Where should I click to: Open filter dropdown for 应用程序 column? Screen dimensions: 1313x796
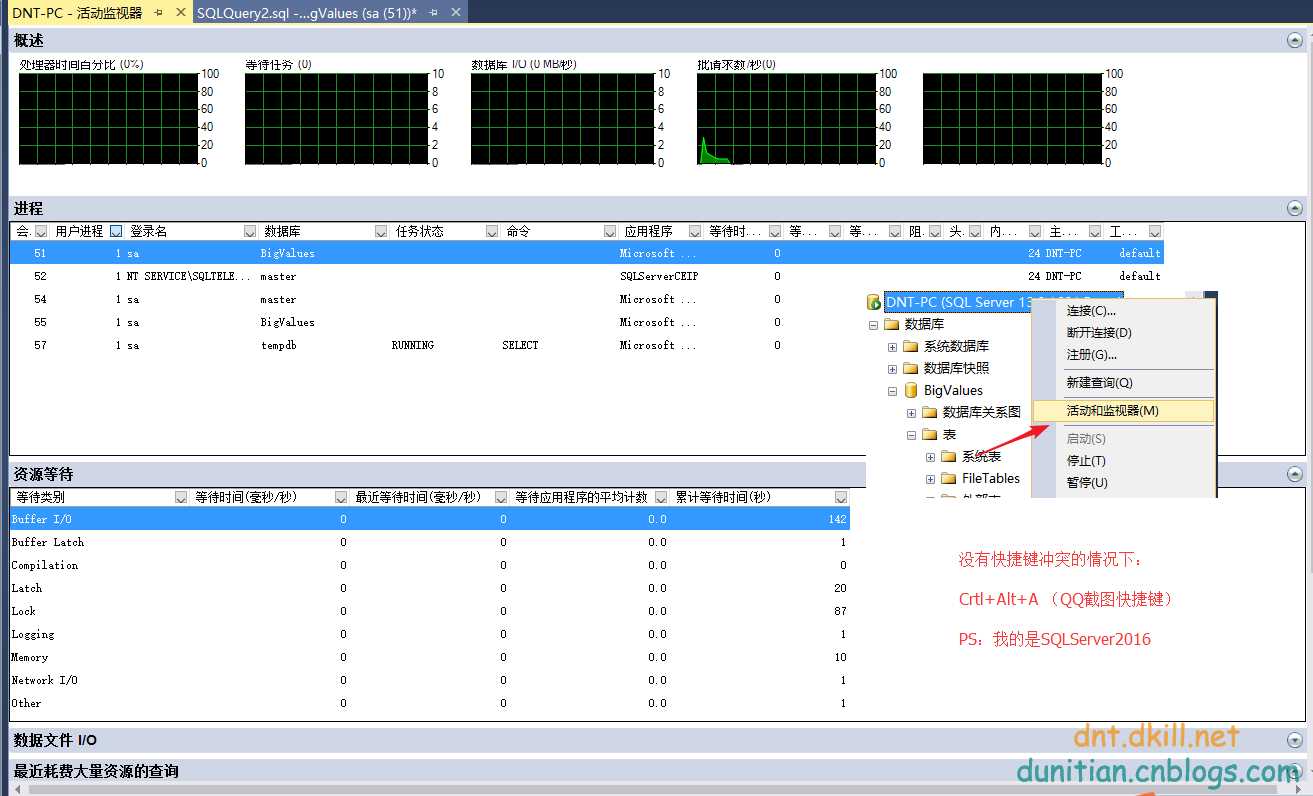[x=695, y=231]
